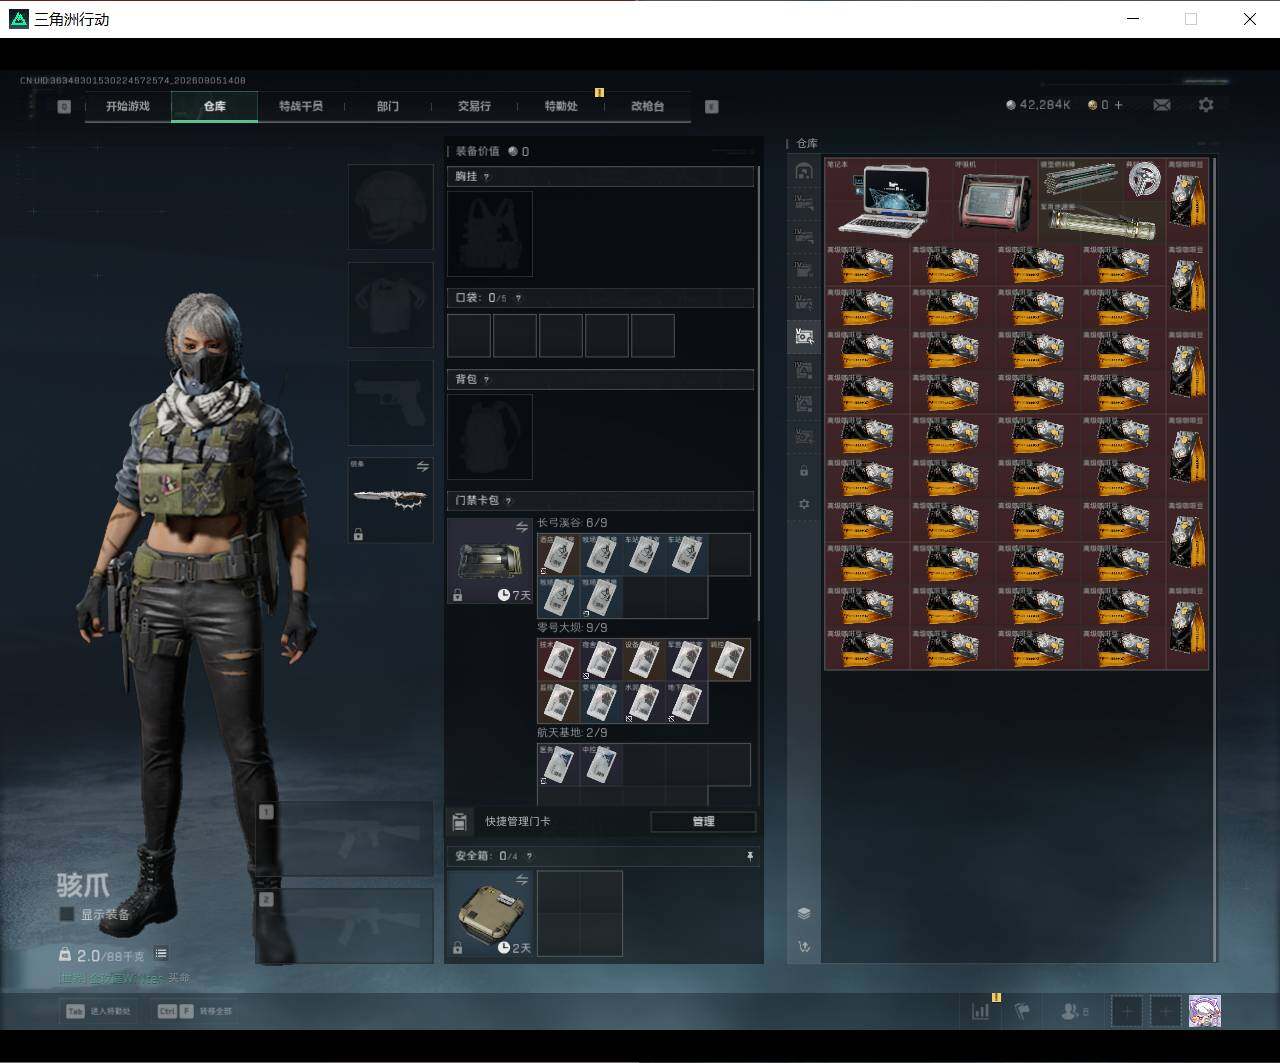This screenshot has width=1280, height=1063.
Task: Open the mail inbox envelope icon
Action: point(1162,105)
